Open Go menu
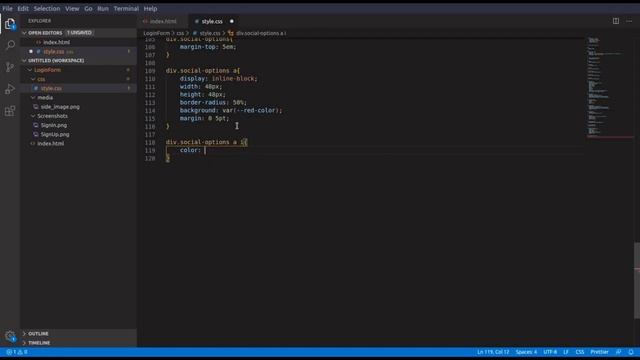The height and width of the screenshot is (360, 640). tap(88, 8)
